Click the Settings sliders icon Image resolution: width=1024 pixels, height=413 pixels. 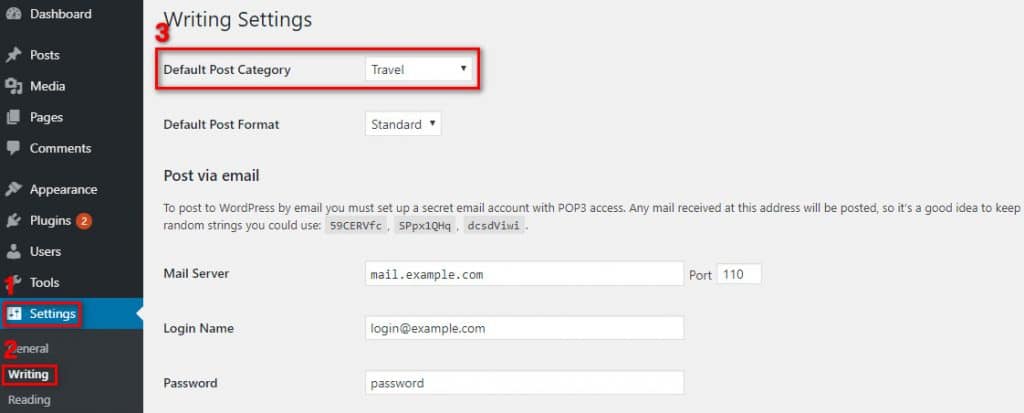point(14,314)
